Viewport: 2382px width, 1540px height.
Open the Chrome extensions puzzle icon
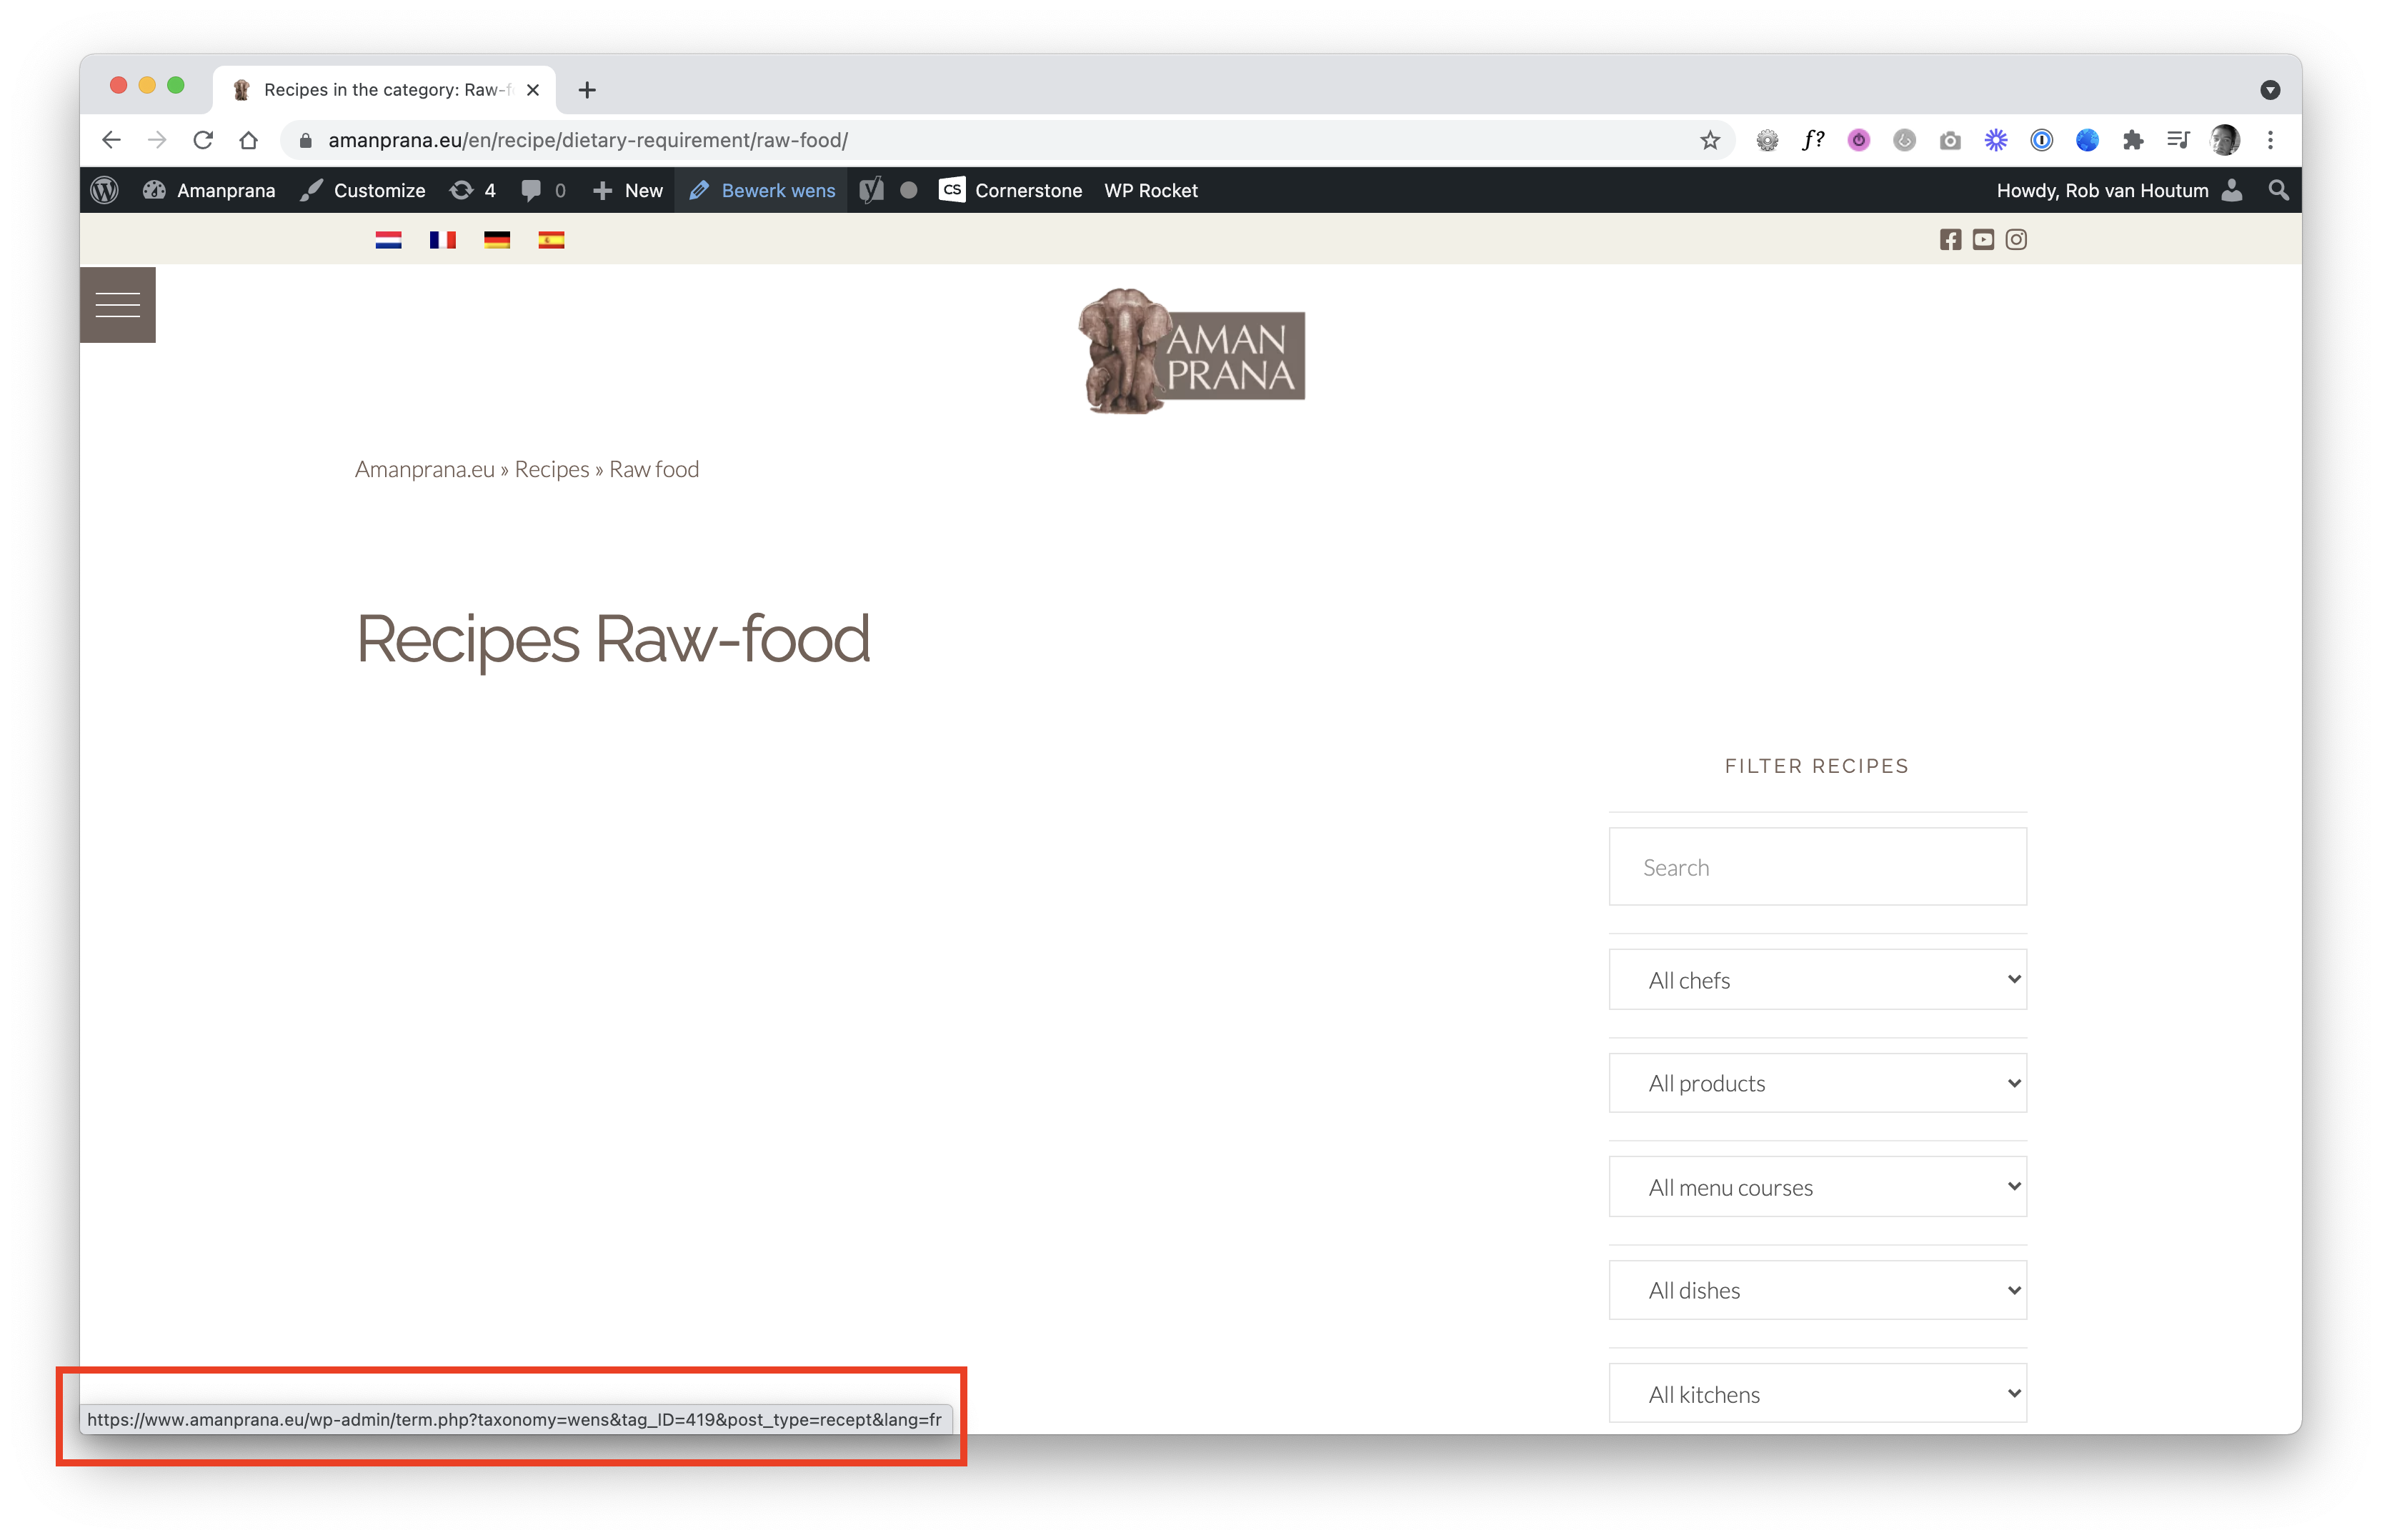click(2133, 140)
